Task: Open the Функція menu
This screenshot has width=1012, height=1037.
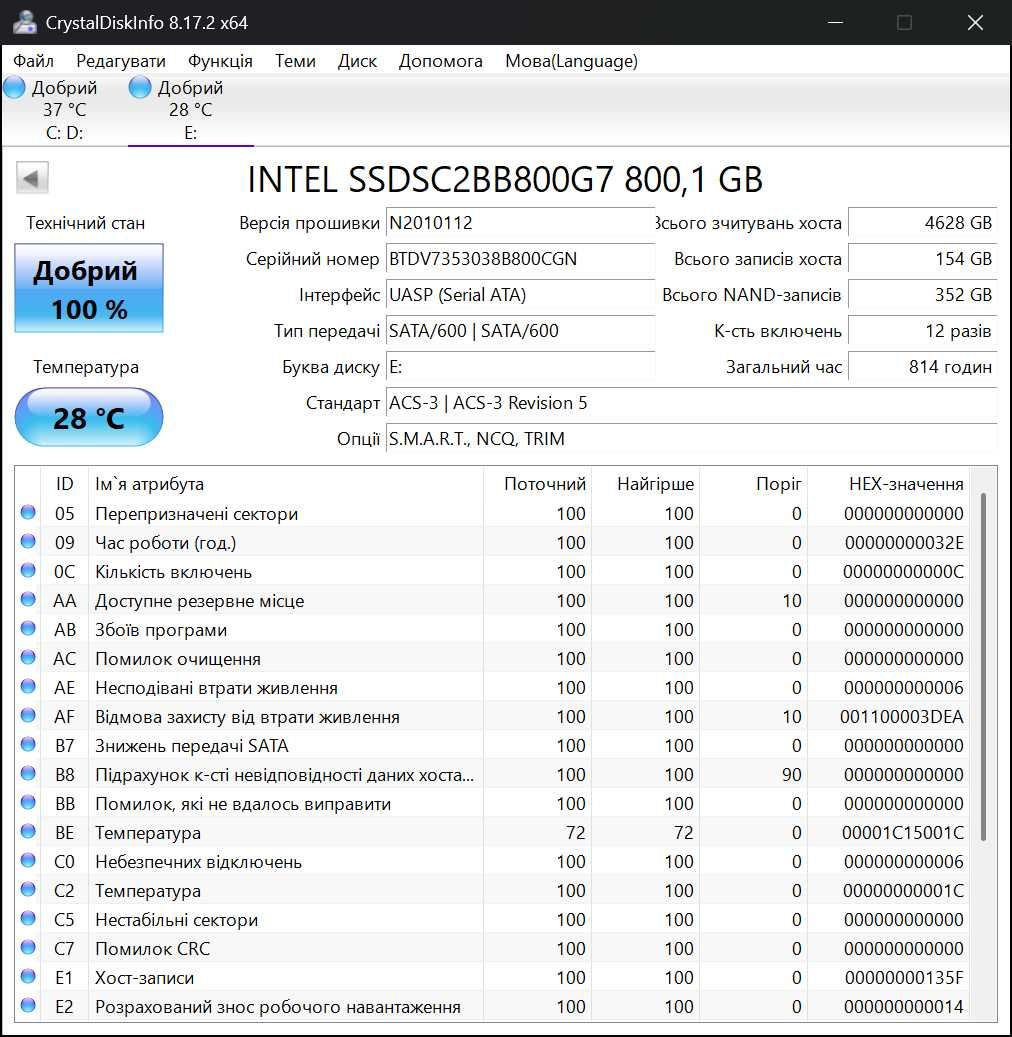Action: coord(220,61)
